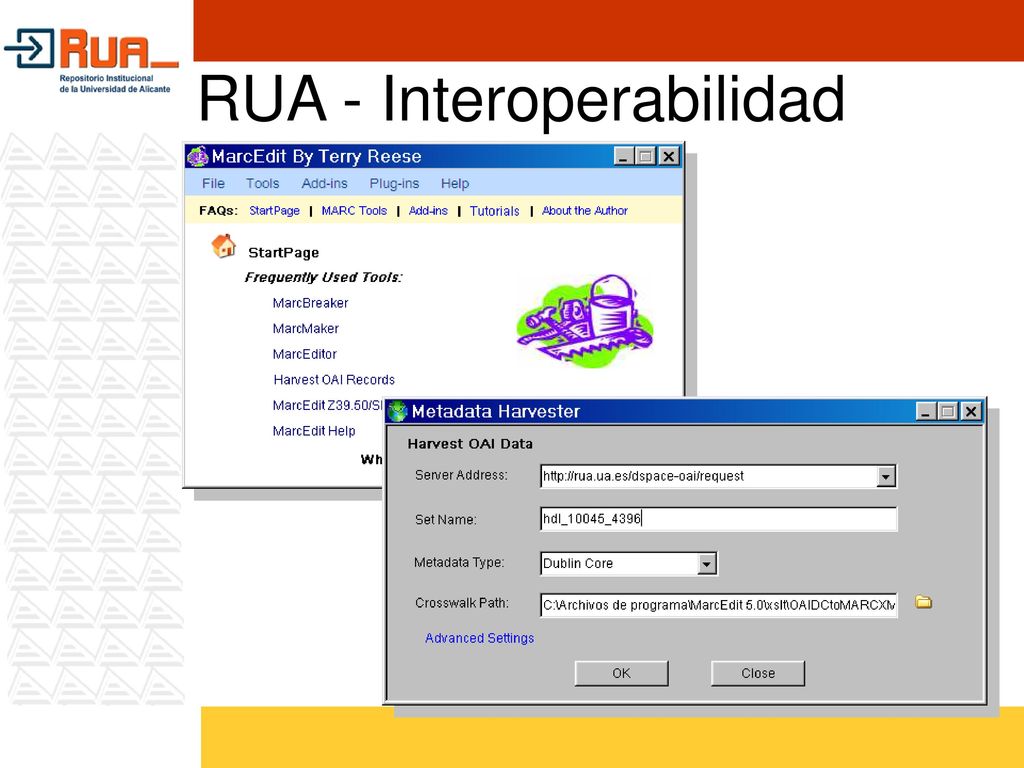The height and width of the screenshot is (768, 1024).
Task: Open the About the Author link
Action: tap(584, 211)
